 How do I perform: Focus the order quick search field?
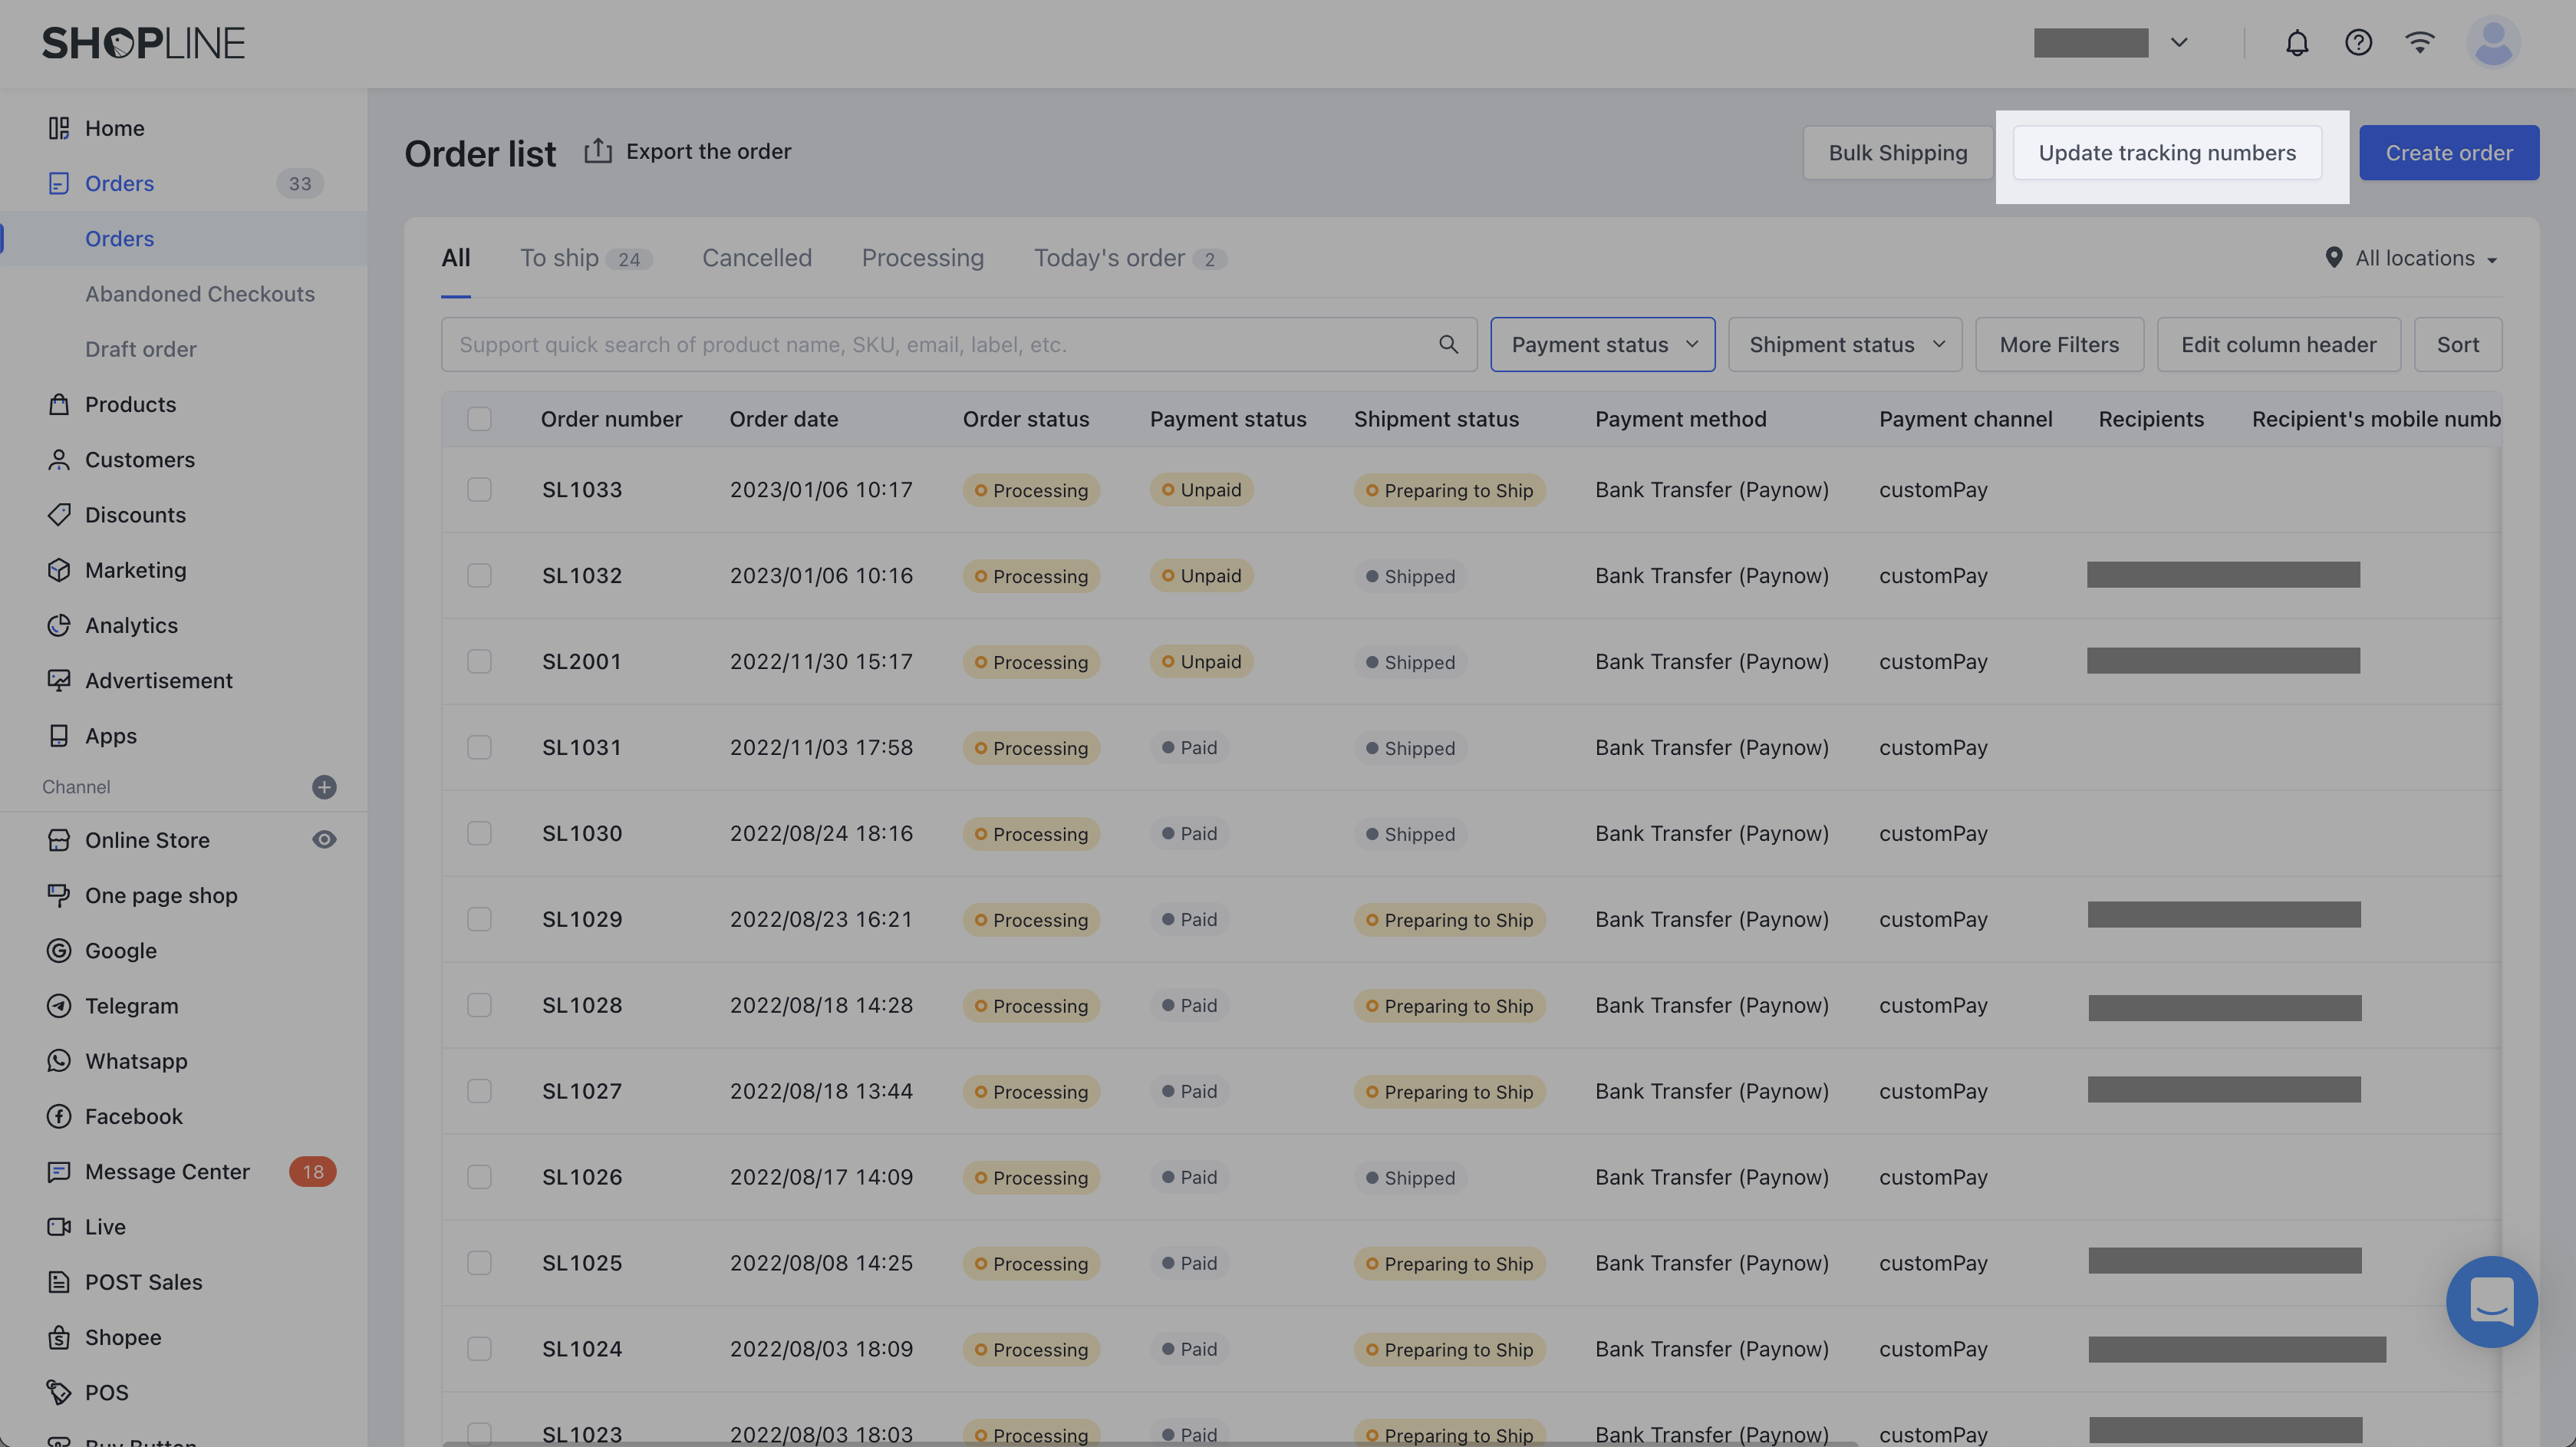pos(958,344)
